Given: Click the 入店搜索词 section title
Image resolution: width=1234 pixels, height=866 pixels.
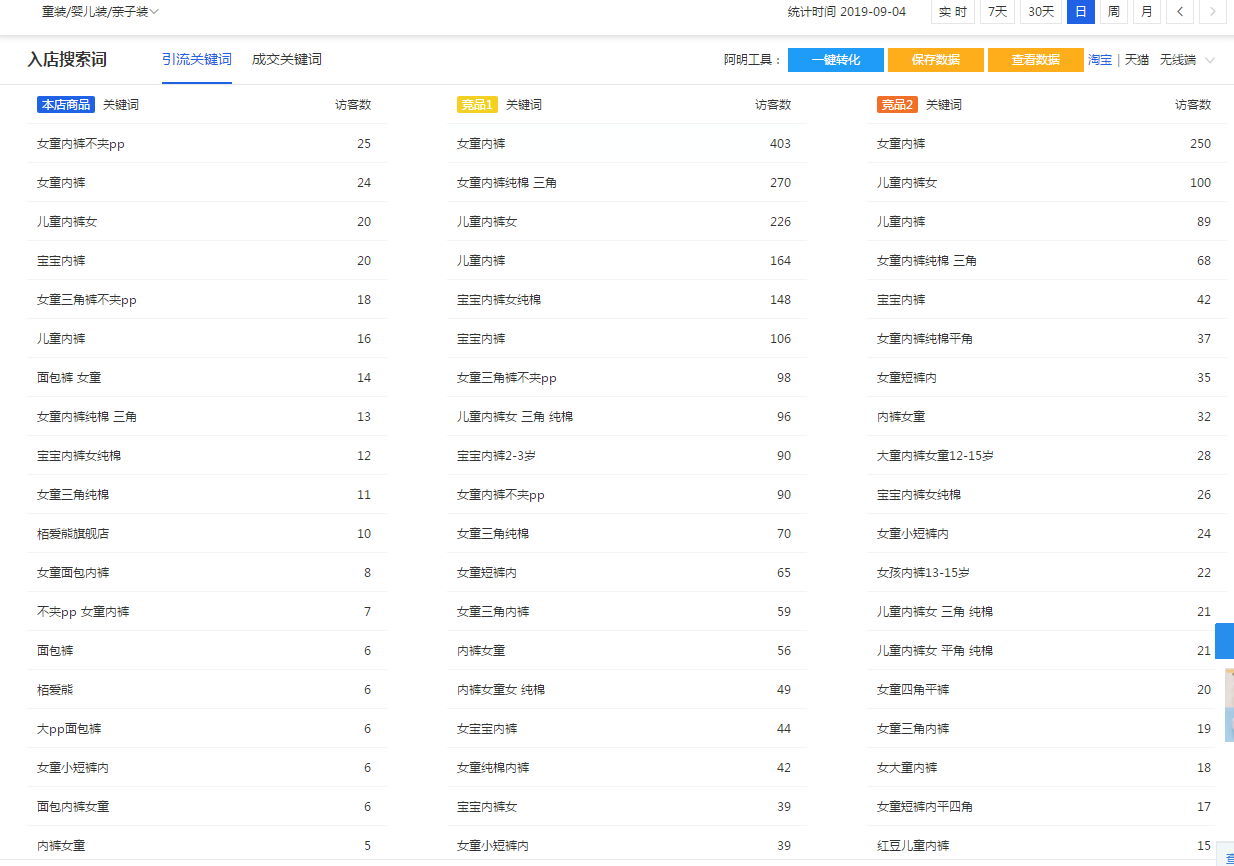Looking at the screenshot, I should tap(67, 60).
